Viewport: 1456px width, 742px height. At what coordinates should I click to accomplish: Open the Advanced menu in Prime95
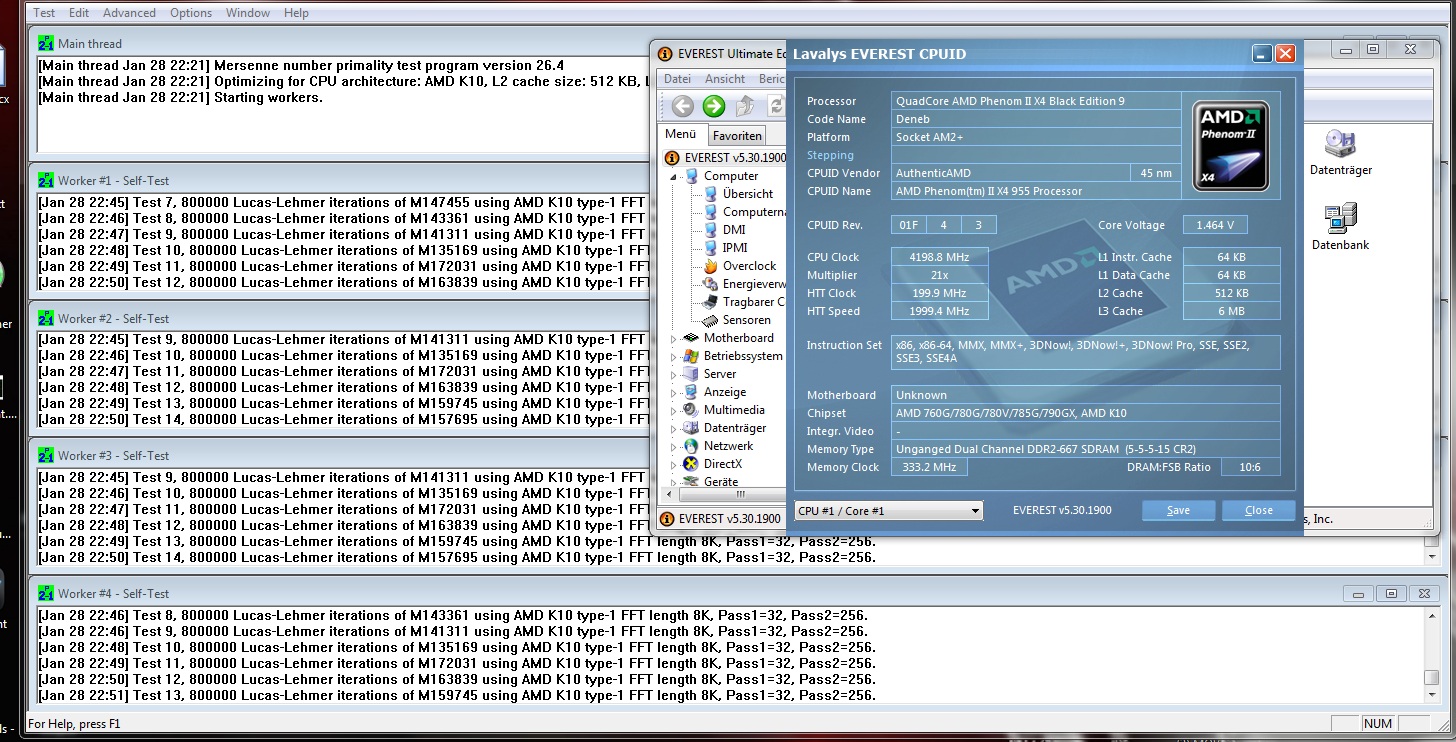[x=129, y=13]
